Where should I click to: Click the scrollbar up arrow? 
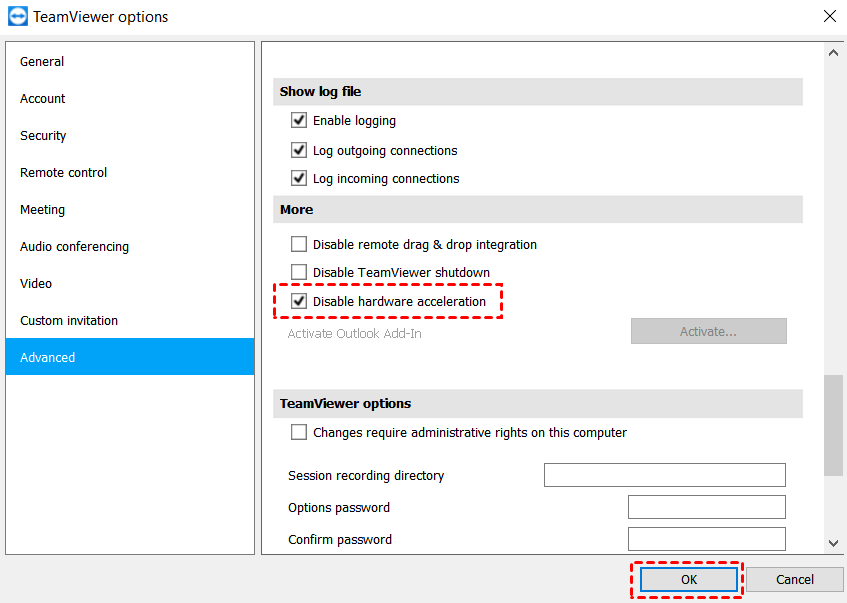833,53
